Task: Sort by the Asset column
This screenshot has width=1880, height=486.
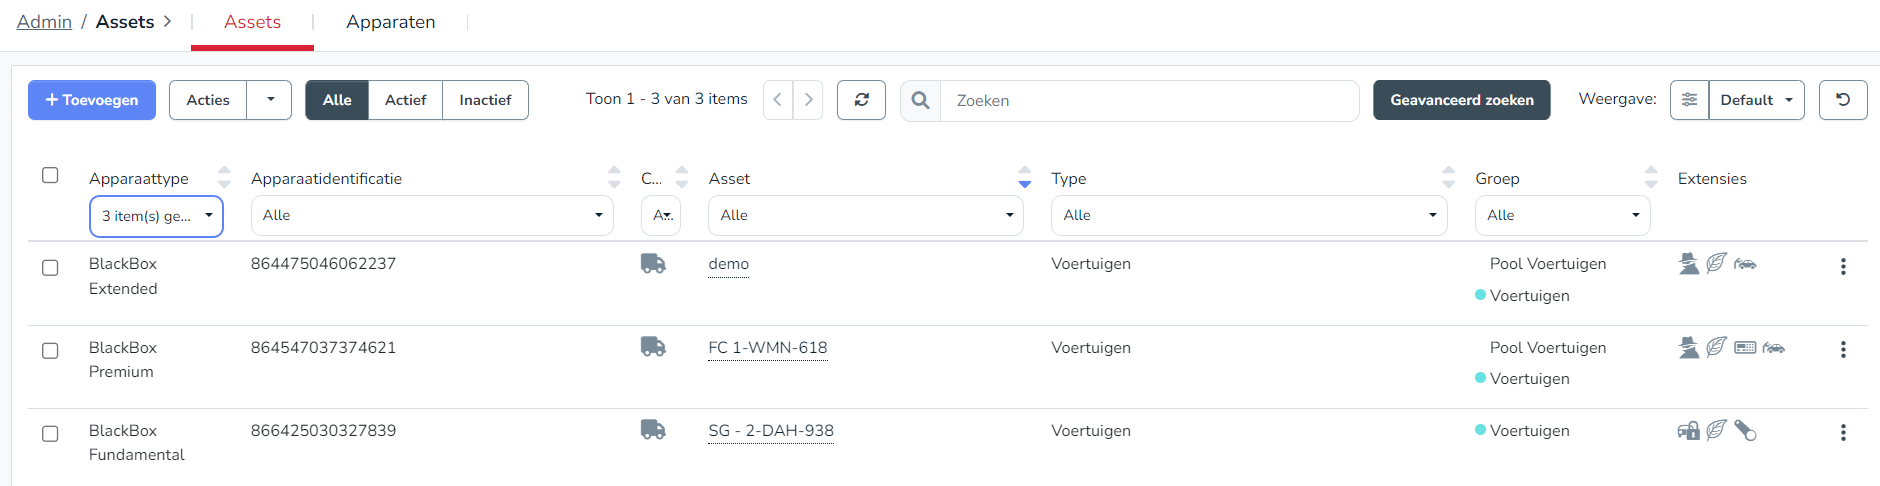Action: [1024, 178]
